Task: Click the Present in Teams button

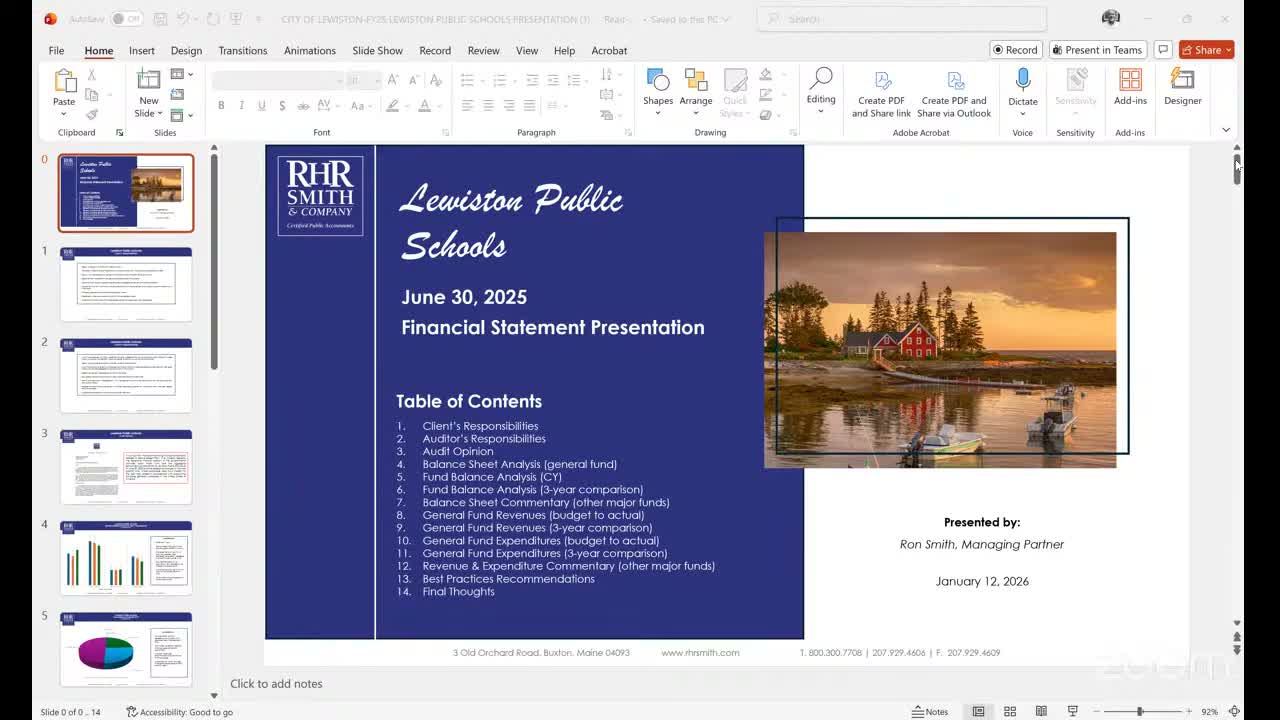Action: 1096,50
